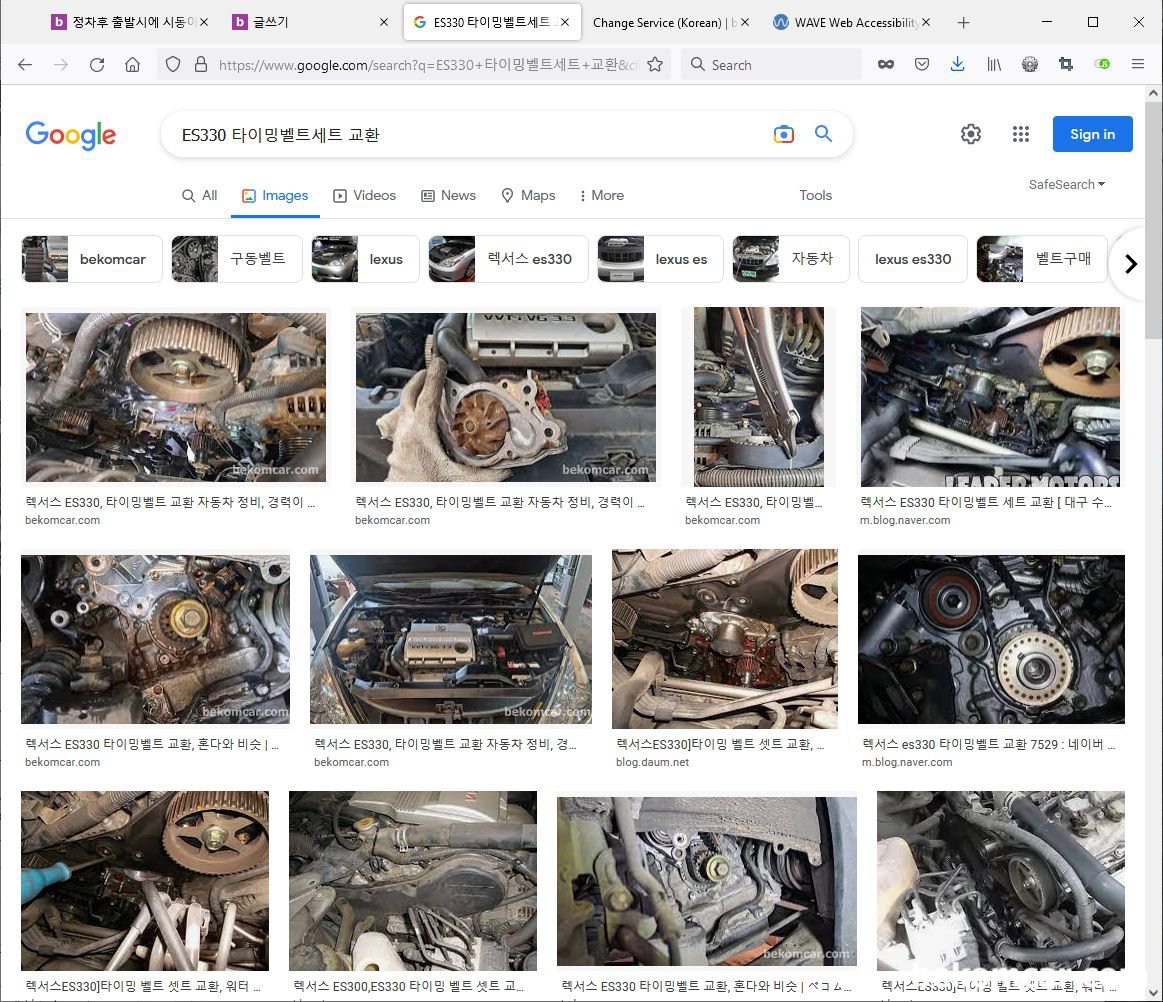Viewport: 1163px width, 1002px height.
Task: Filter images by bekomcar chip
Action: click(x=92, y=259)
